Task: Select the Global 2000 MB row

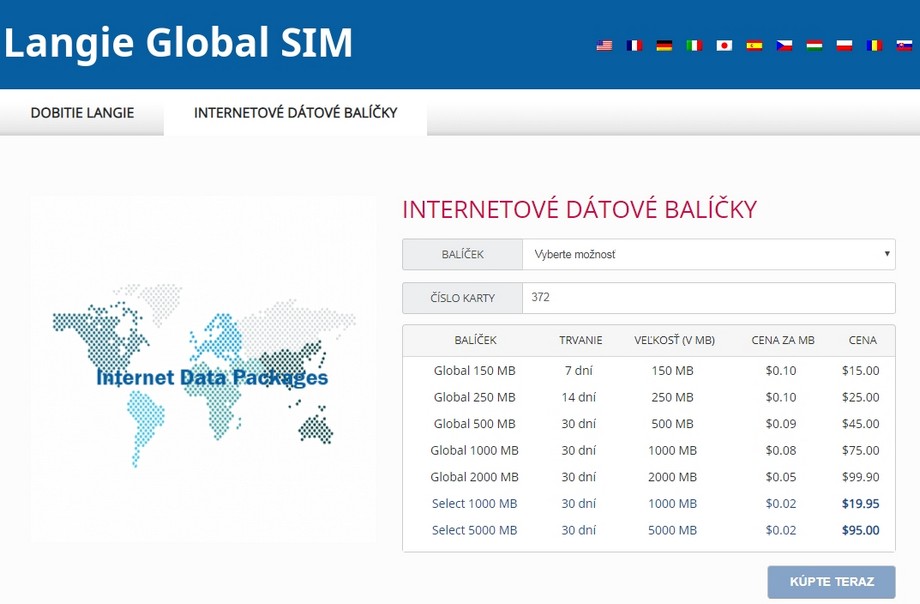Action: click(649, 477)
